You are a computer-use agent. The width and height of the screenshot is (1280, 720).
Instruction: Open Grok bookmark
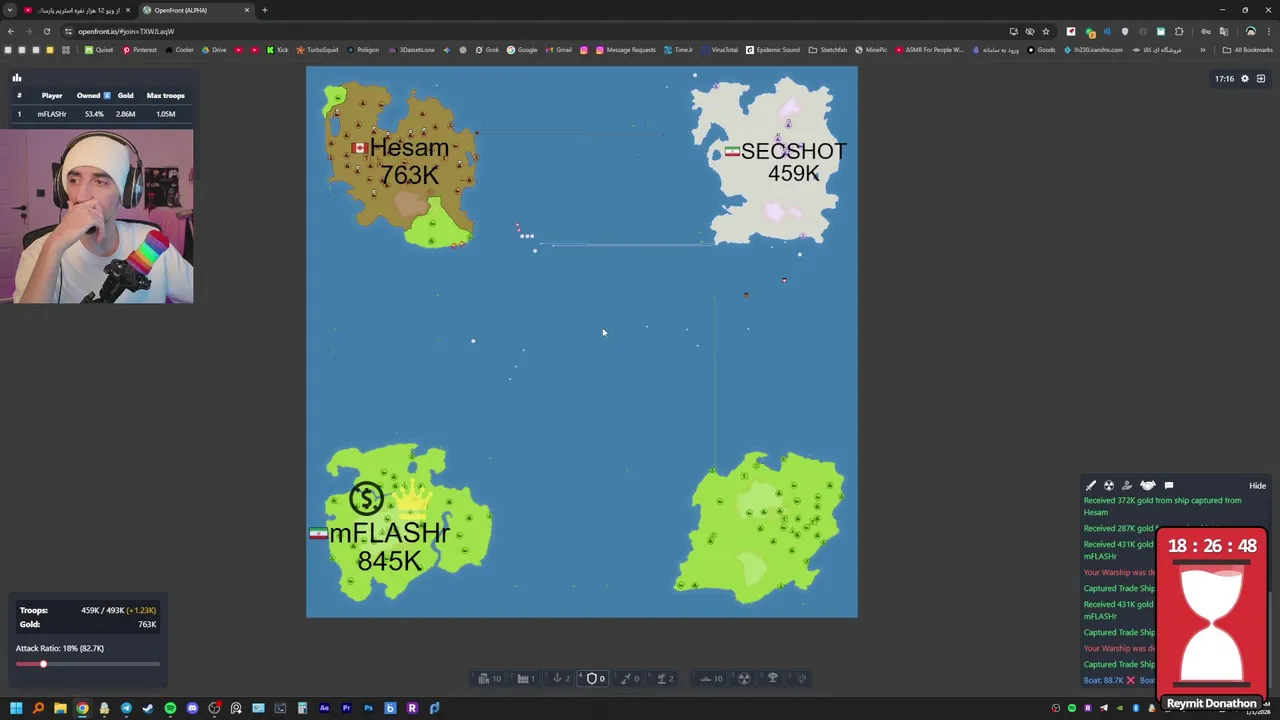[486, 50]
